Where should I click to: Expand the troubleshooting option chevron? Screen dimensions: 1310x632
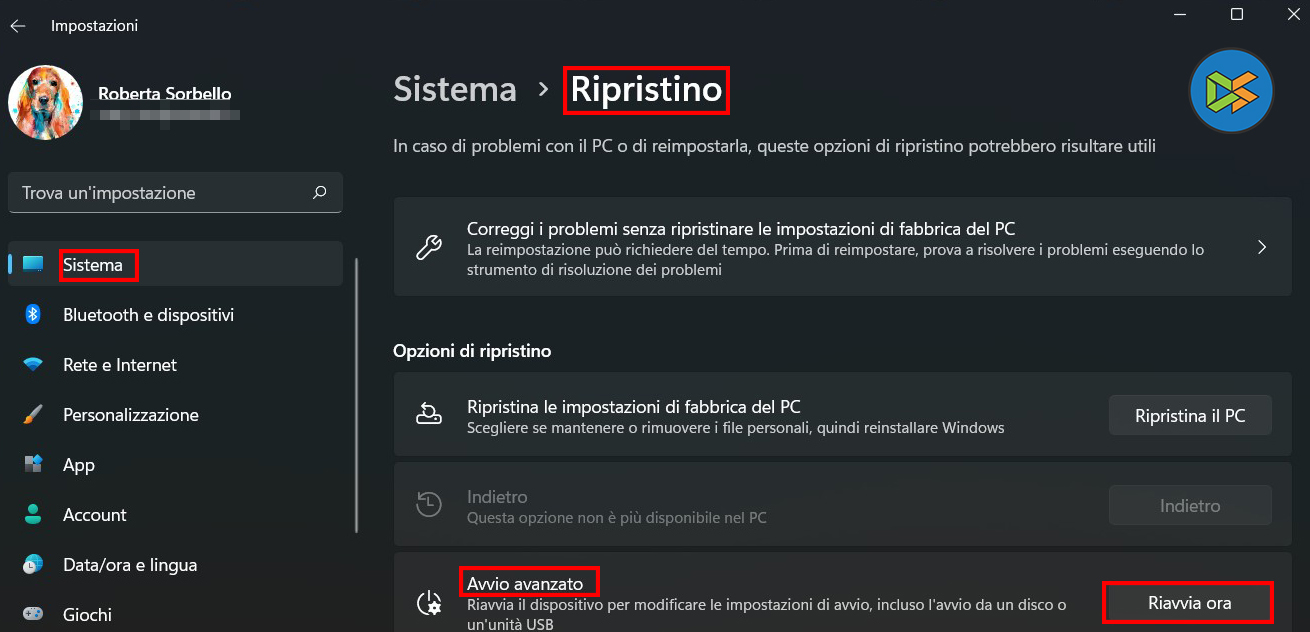(1262, 247)
